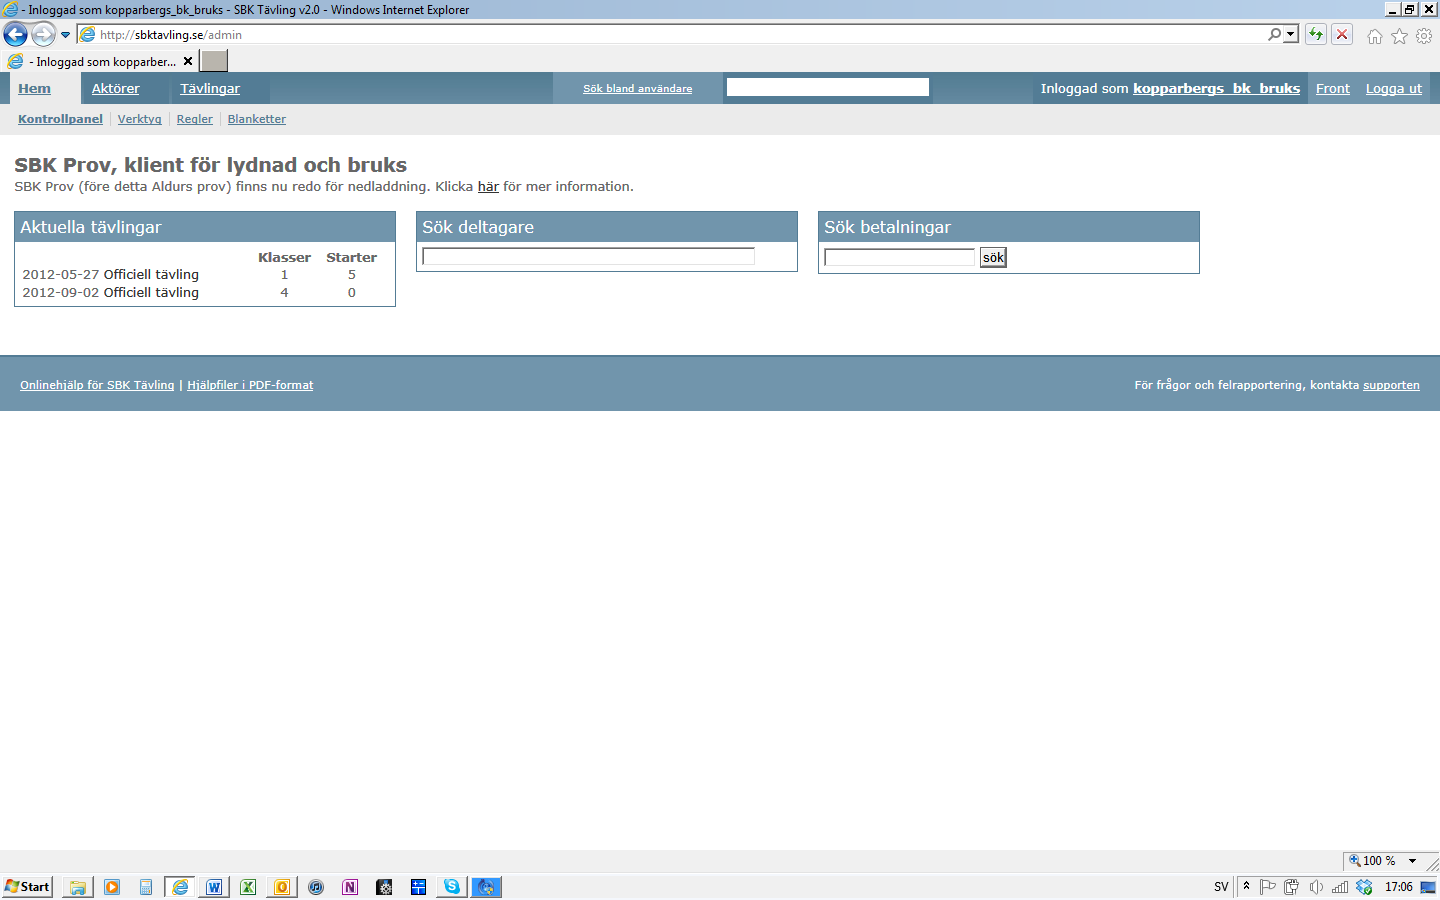Image resolution: width=1440 pixels, height=900 pixels.
Task: Click the Action Center flag tray icon
Action: point(1268,887)
